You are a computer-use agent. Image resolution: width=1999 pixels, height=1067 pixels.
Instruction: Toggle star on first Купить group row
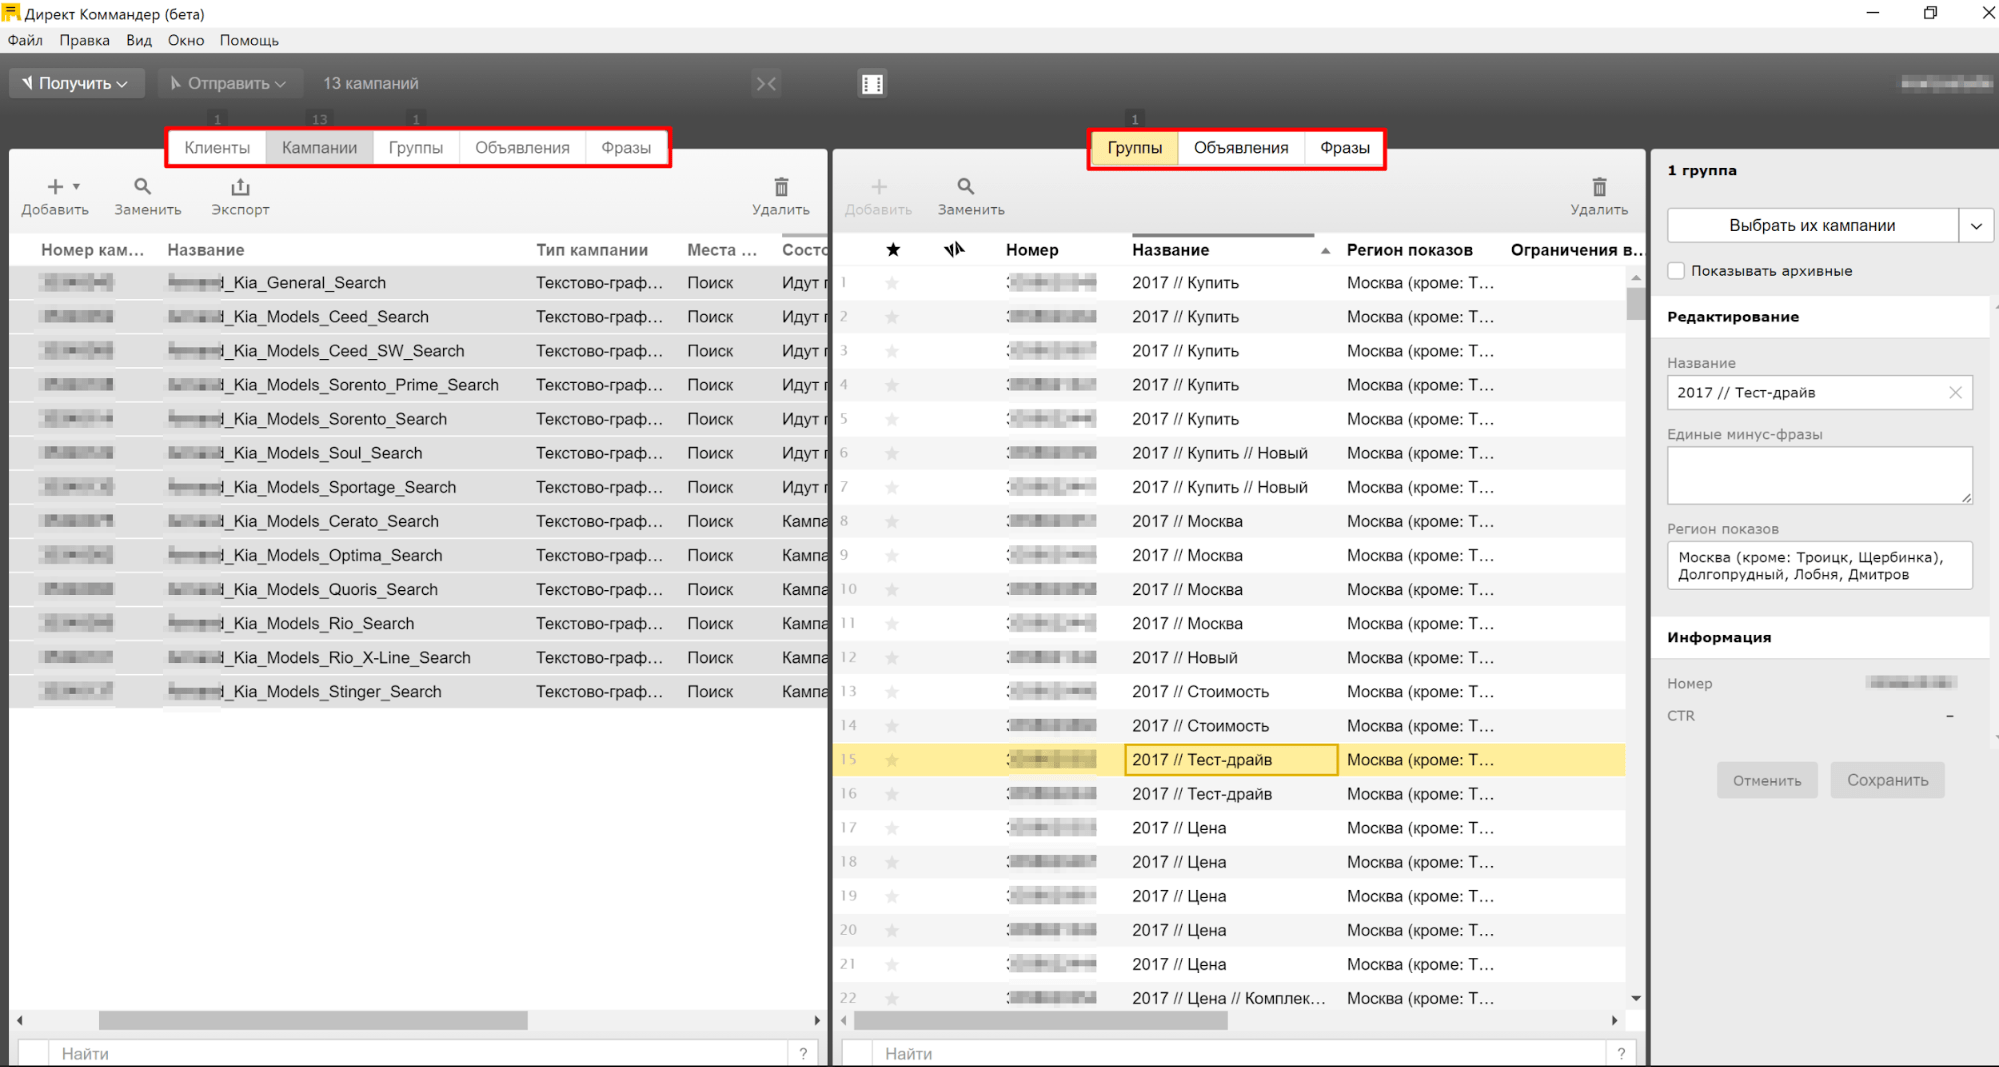click(892, 283)
